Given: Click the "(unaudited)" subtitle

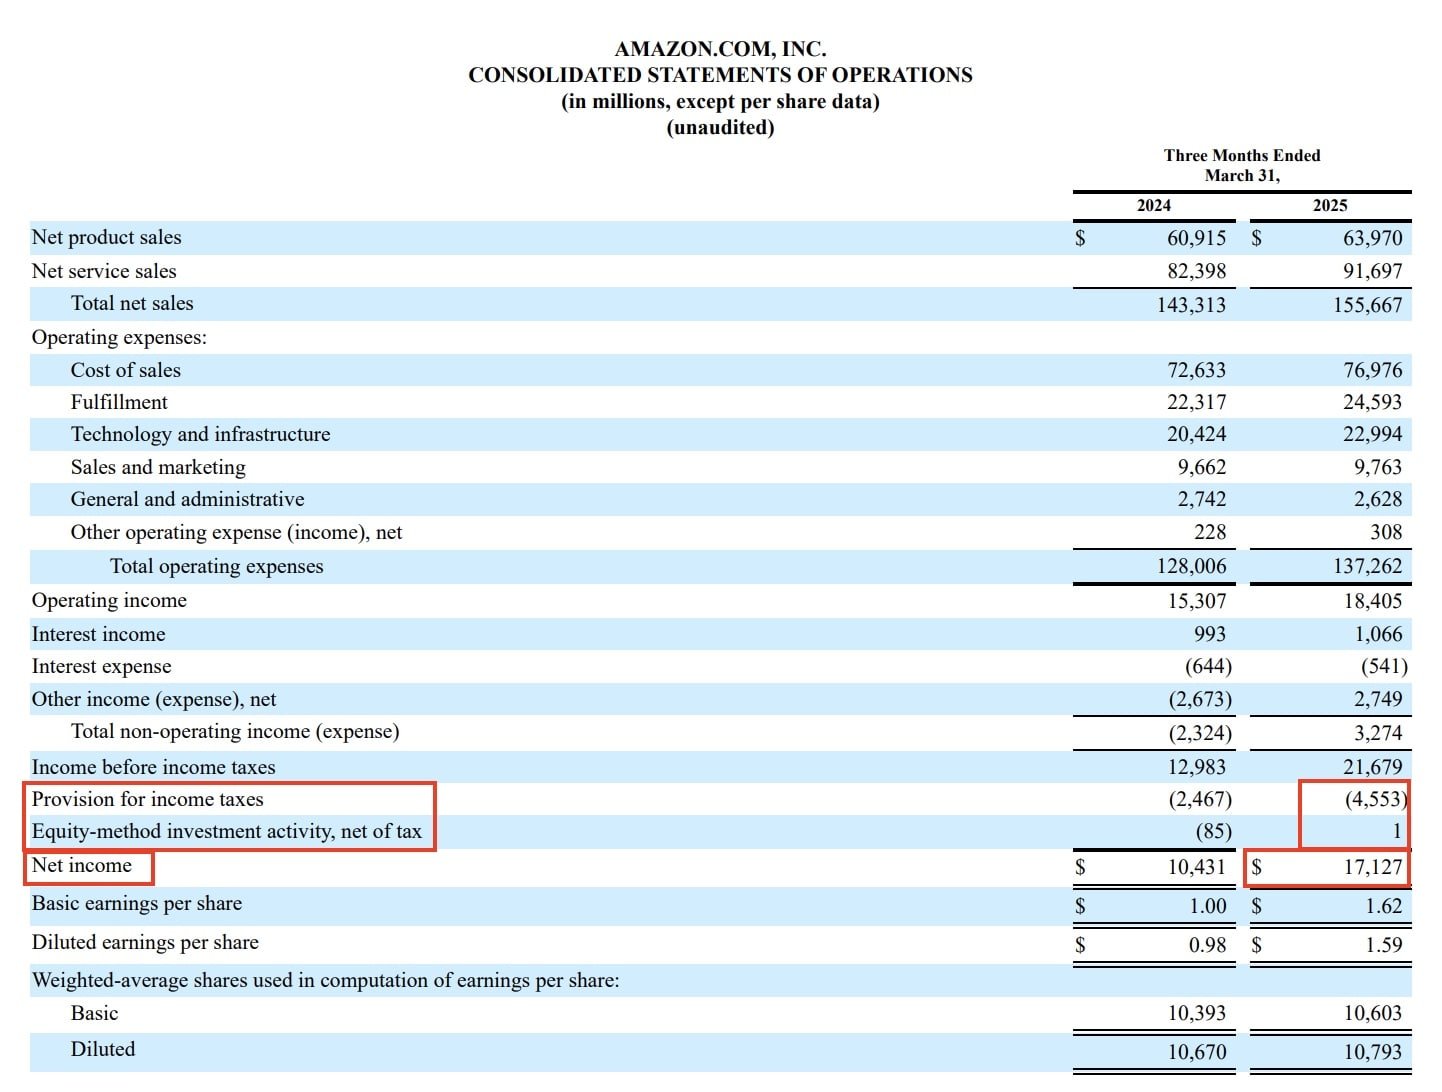Looking at the screenshot, I should click(720, 127).
